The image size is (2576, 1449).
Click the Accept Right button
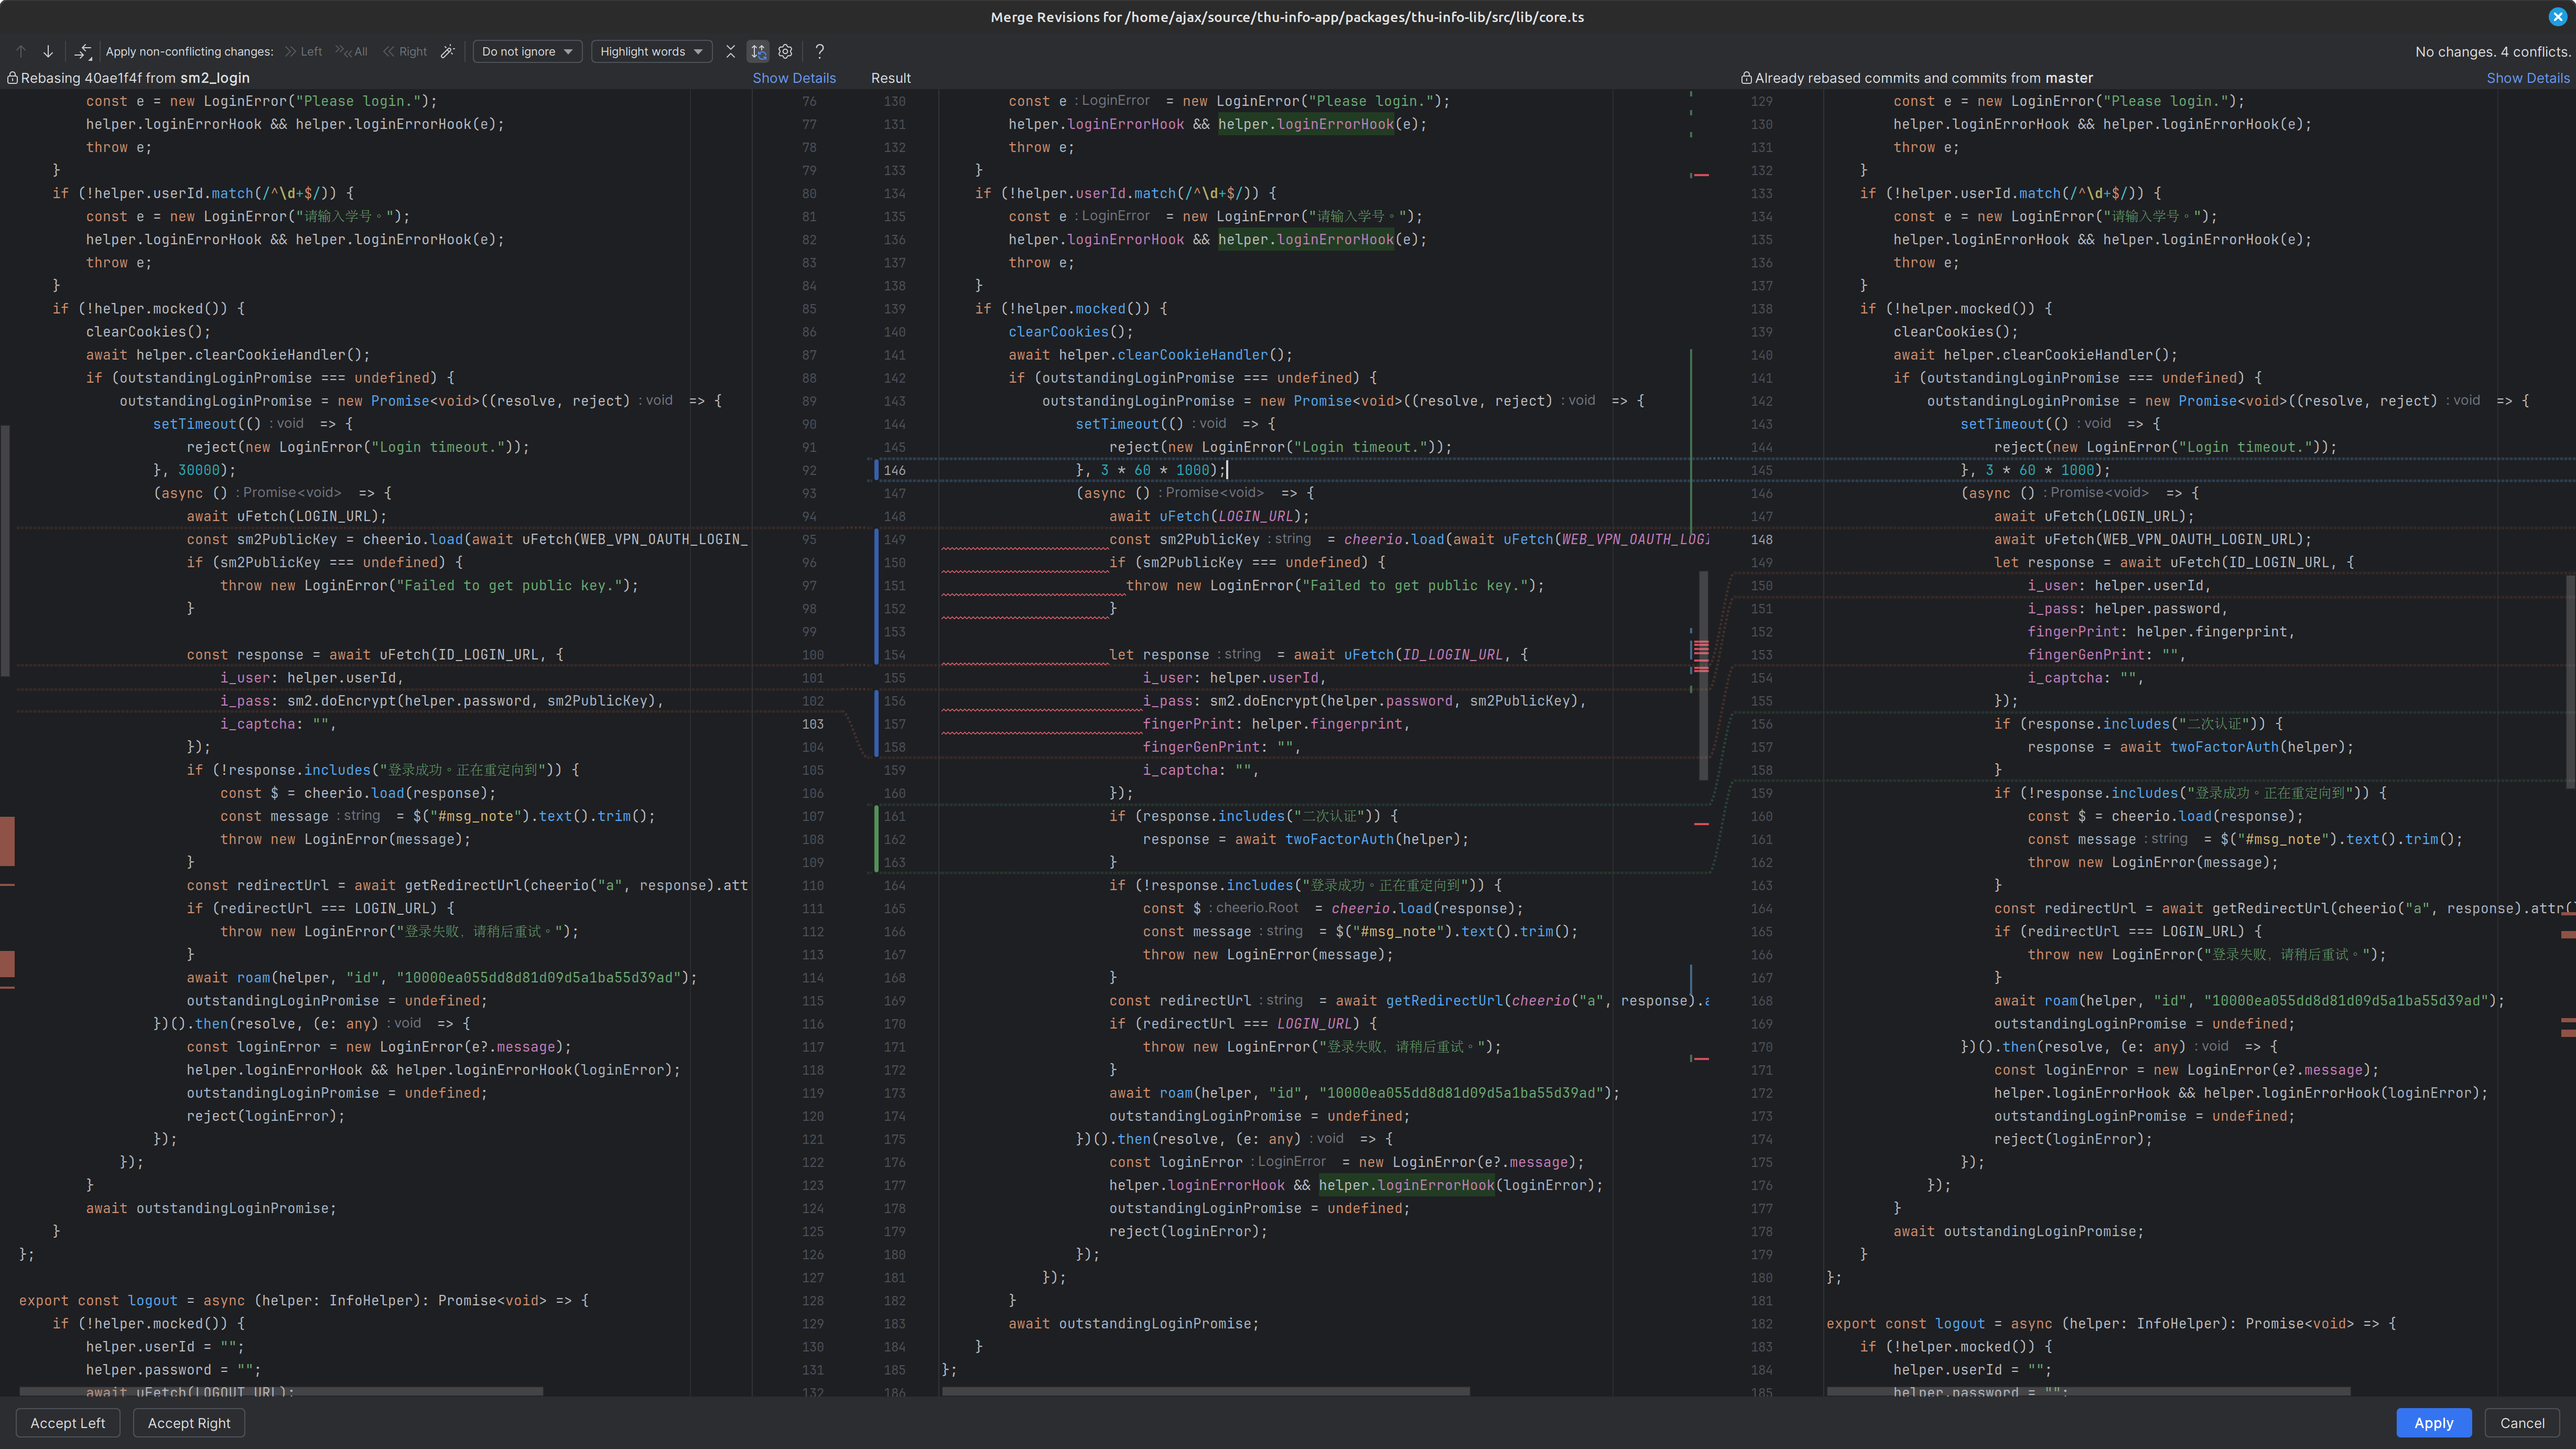[189, 1423]
